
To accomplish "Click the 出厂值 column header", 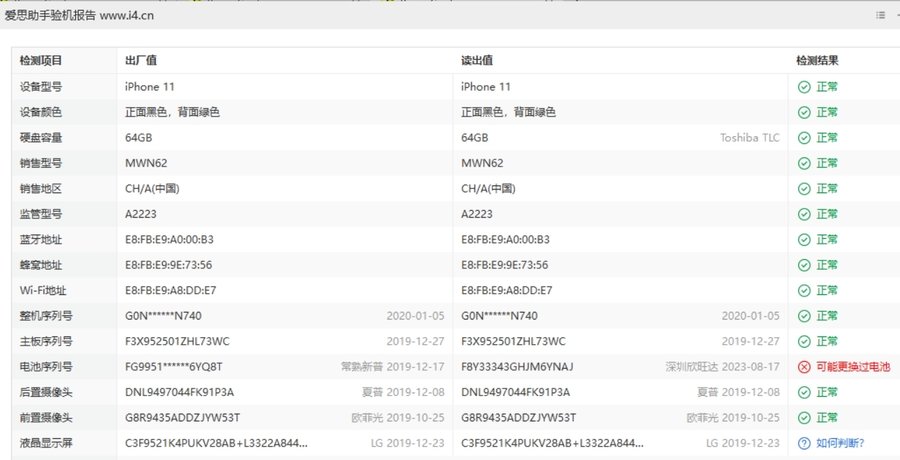I will [x=141, y=60].
